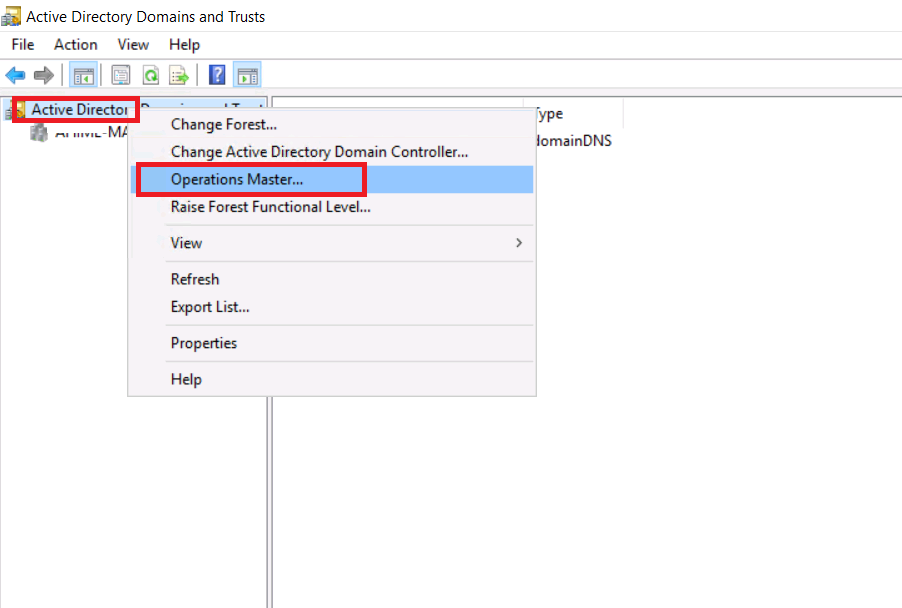Select Export List... in the context menu
The width and height of the screenshot is (902, 608).
click(x=332, y=307)
